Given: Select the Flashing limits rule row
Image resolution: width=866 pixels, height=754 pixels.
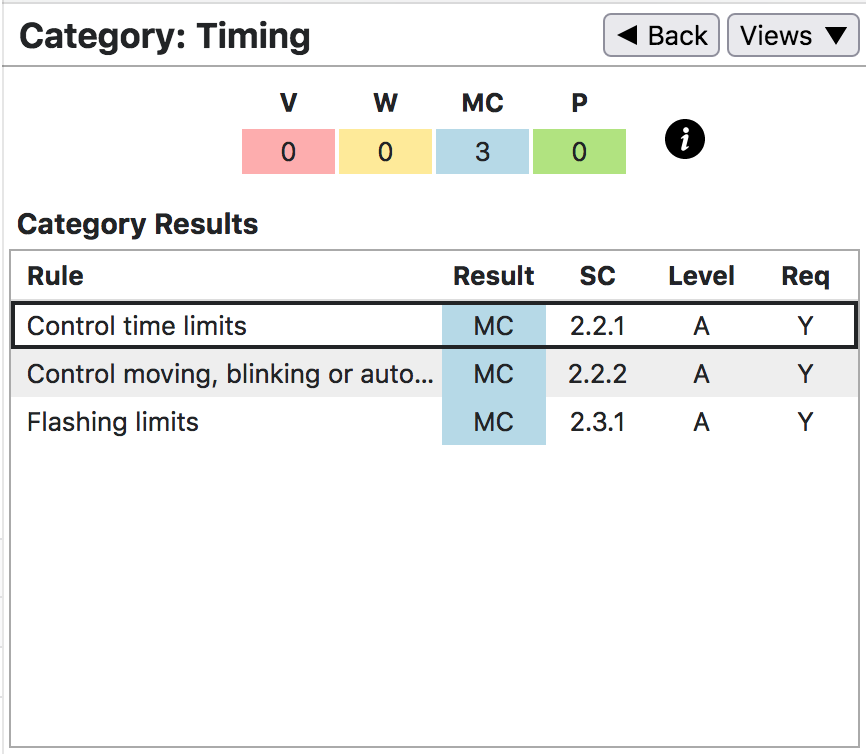Looking at the screenshot, I should tap(113, 422).
